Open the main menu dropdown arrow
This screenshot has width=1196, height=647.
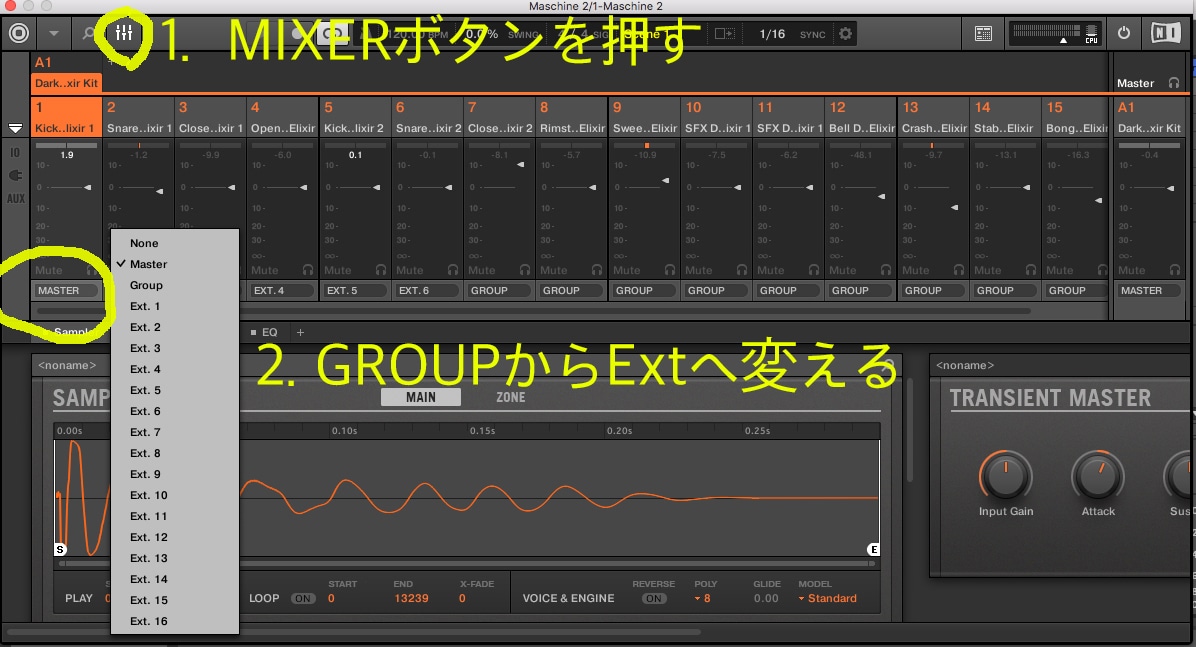54,34
